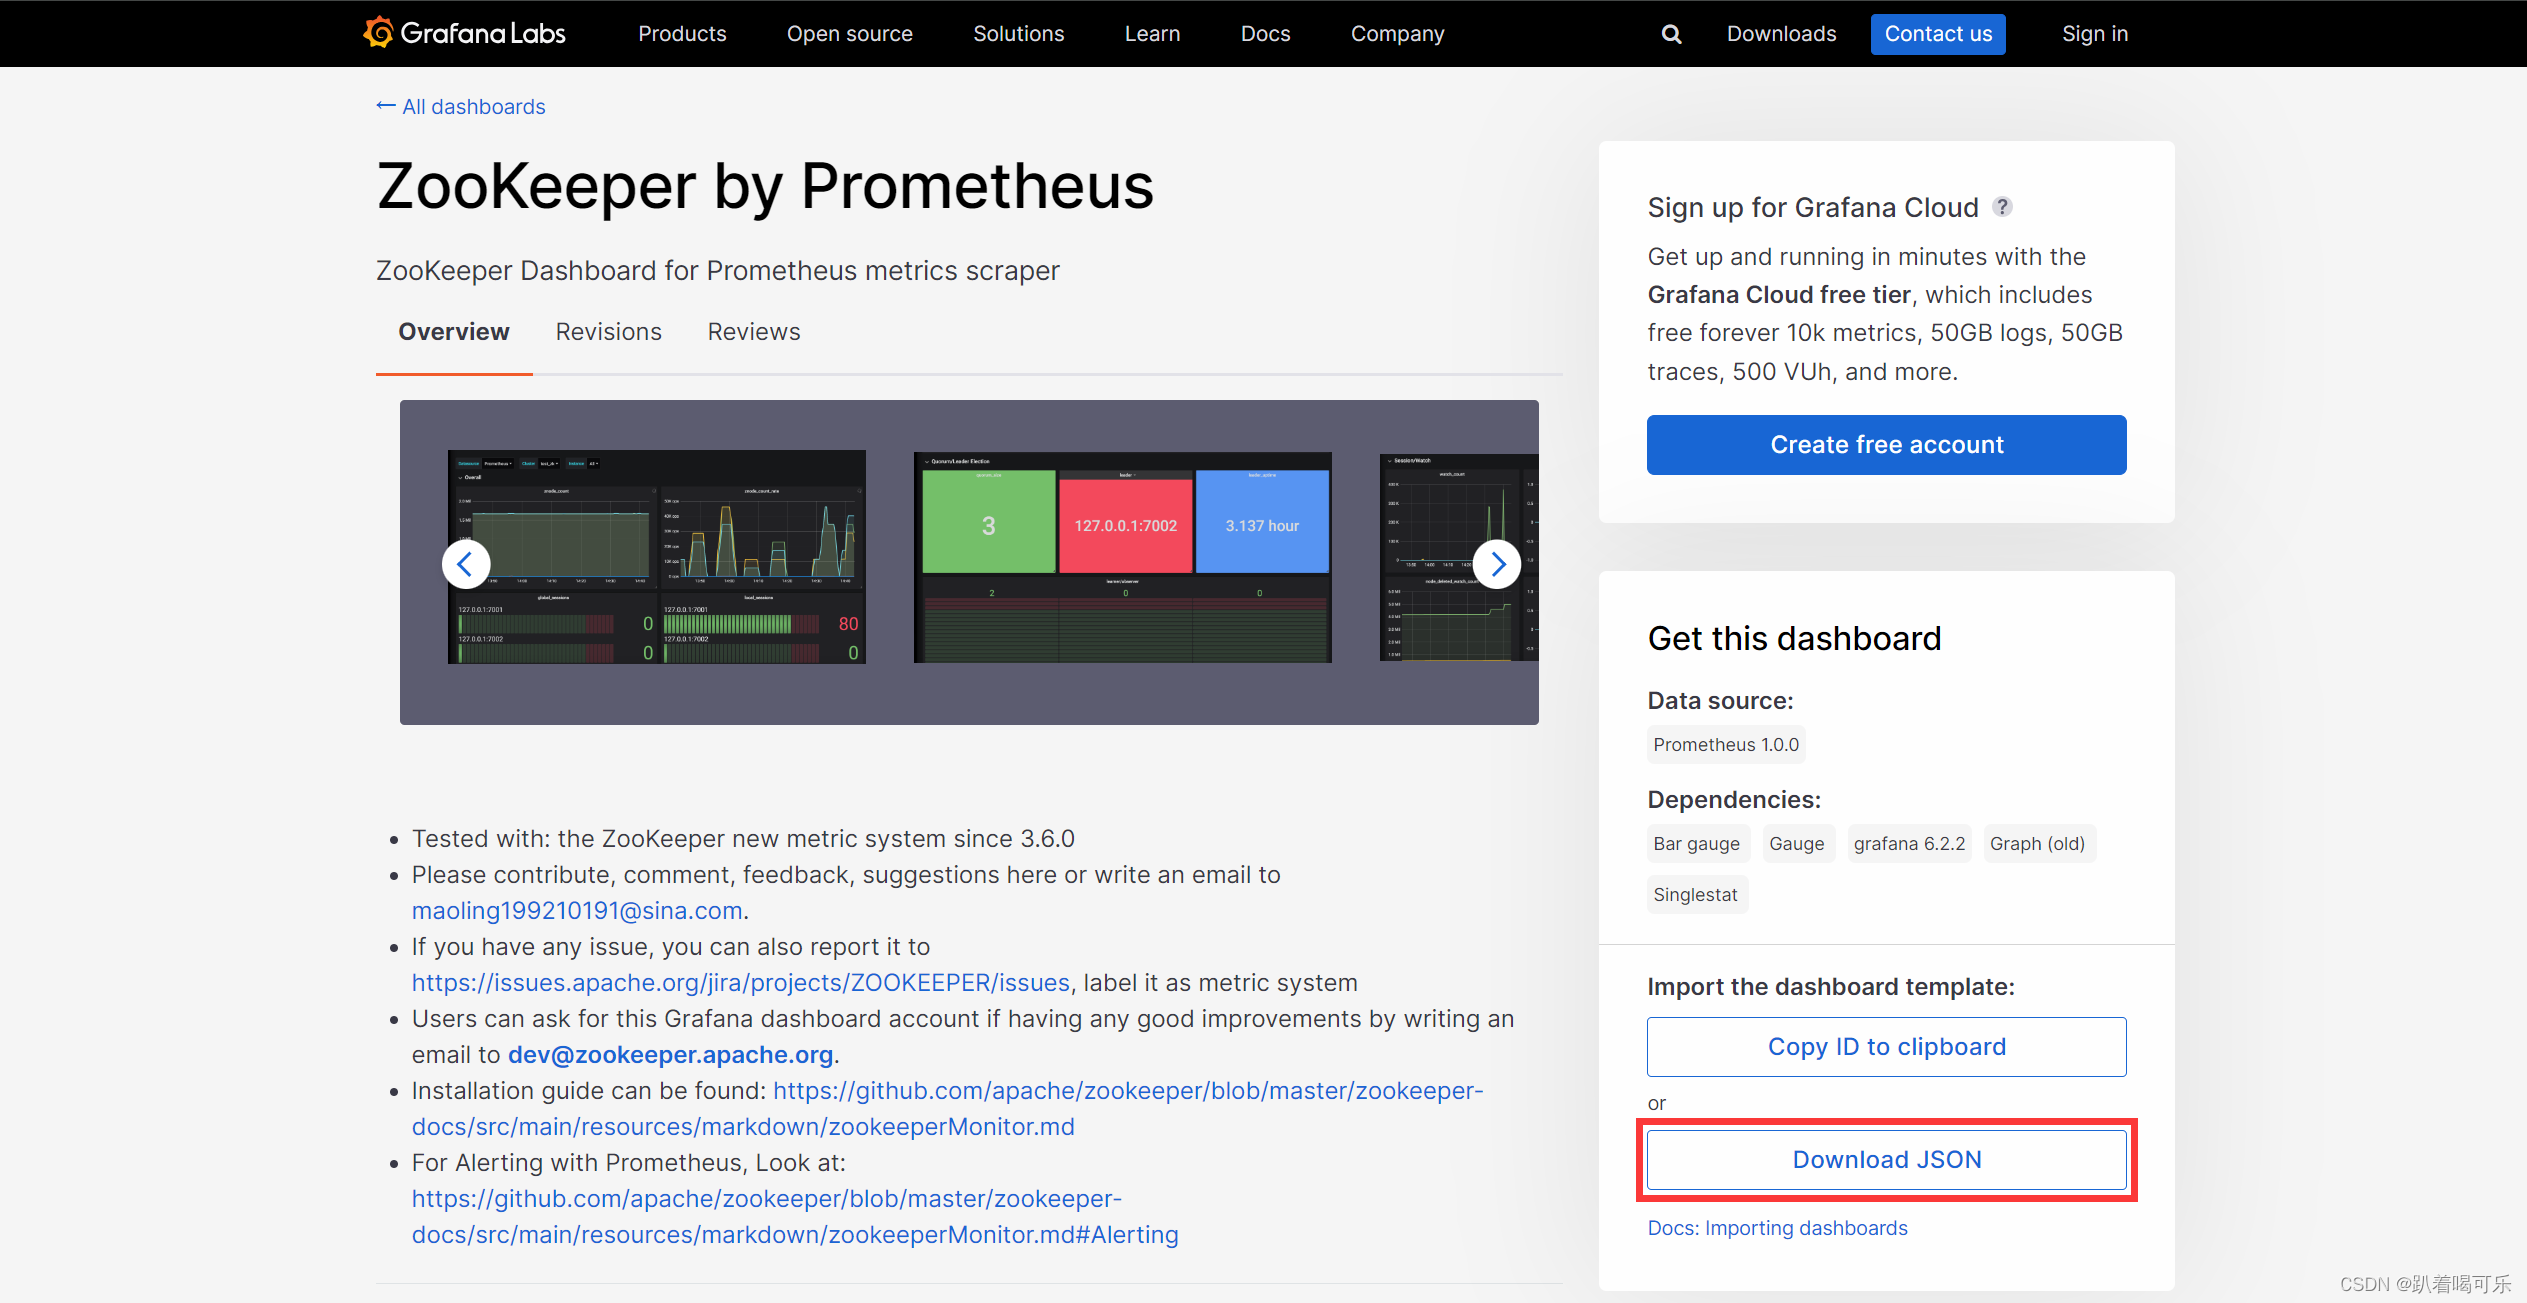Expand the Open source navigation dropdown
2527x1303 pixels.
(x=851, y=33)
